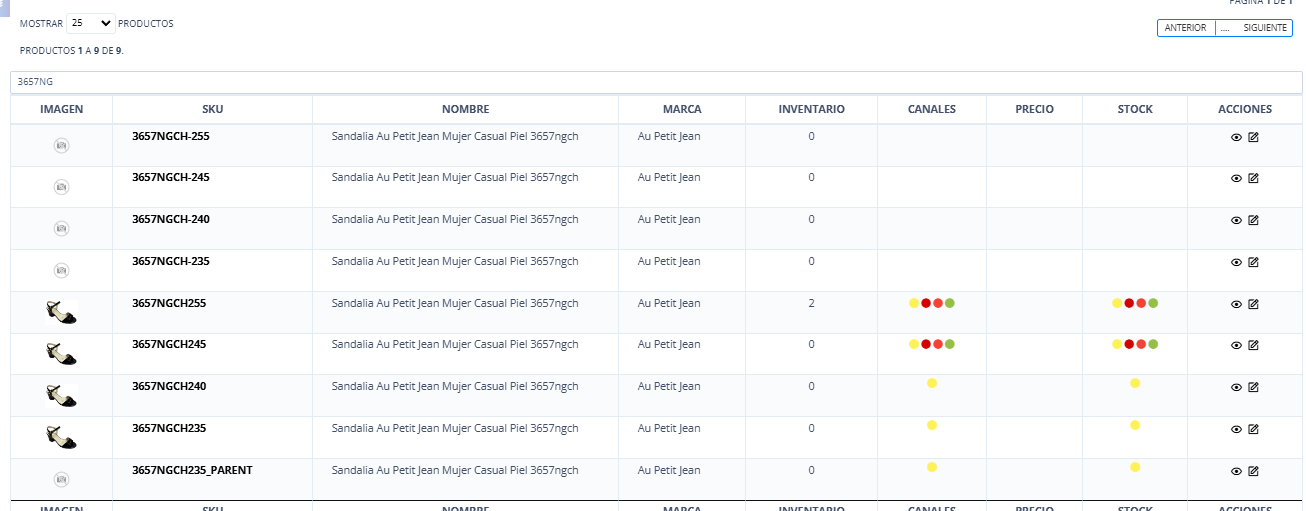This screenshot has height=511, width=1306.
Task: Sort by the top SKU column header
Action: pos(212,109)
